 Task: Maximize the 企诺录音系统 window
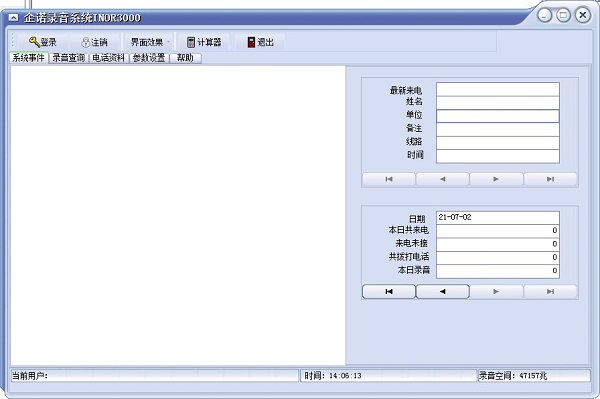coord(563,15)
